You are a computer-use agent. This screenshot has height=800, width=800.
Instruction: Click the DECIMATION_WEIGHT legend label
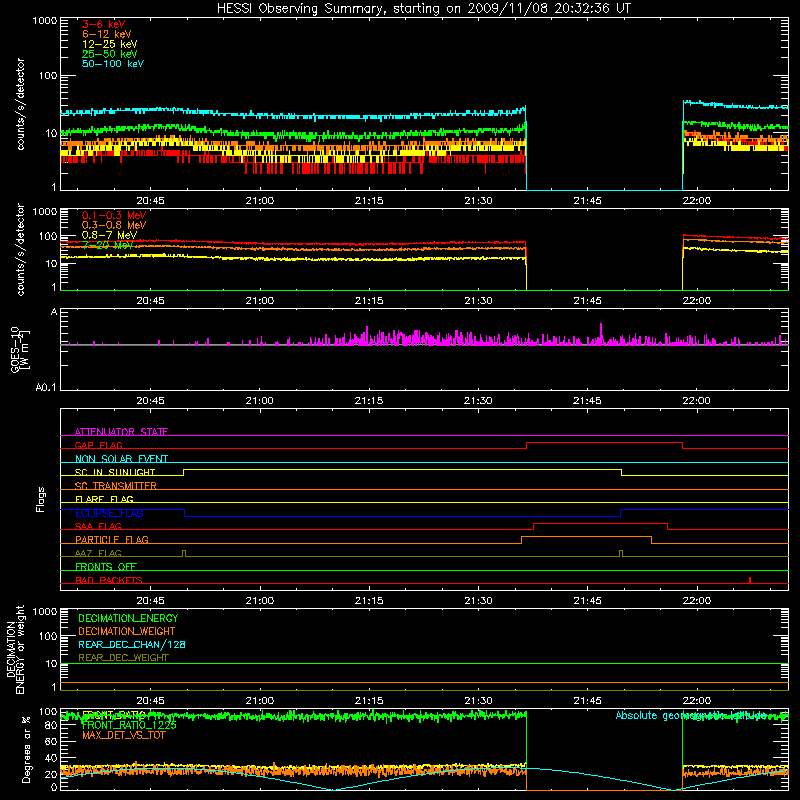[127, 631]
